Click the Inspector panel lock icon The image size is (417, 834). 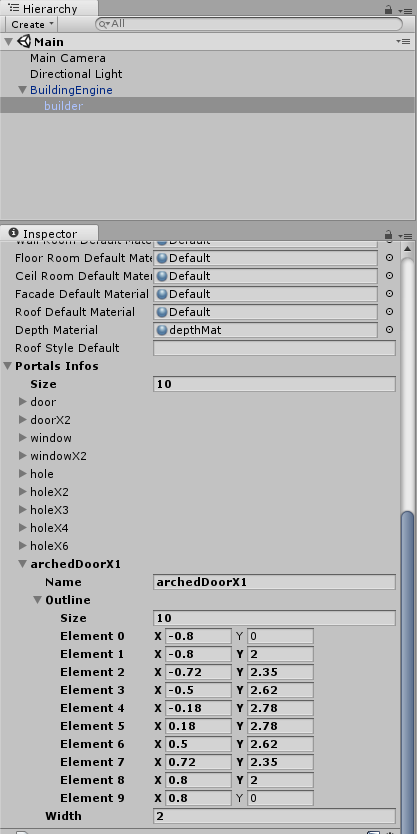[x=389, y=235]
